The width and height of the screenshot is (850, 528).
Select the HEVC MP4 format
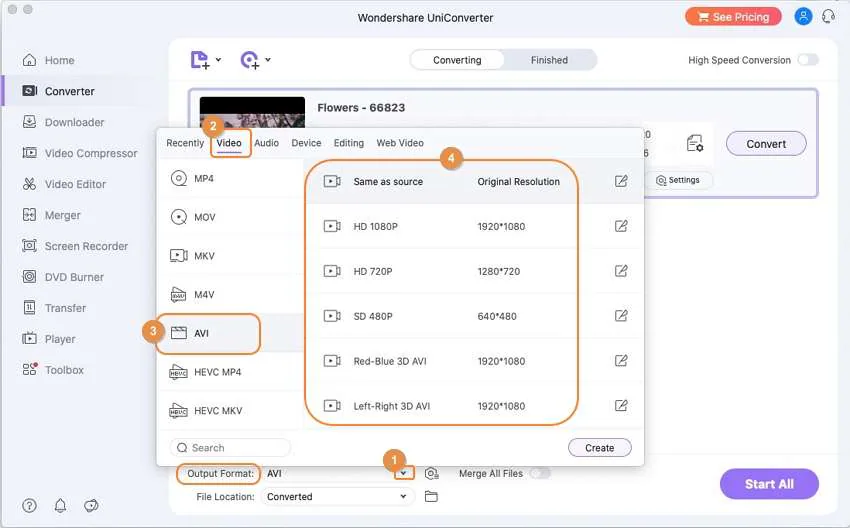230,372
